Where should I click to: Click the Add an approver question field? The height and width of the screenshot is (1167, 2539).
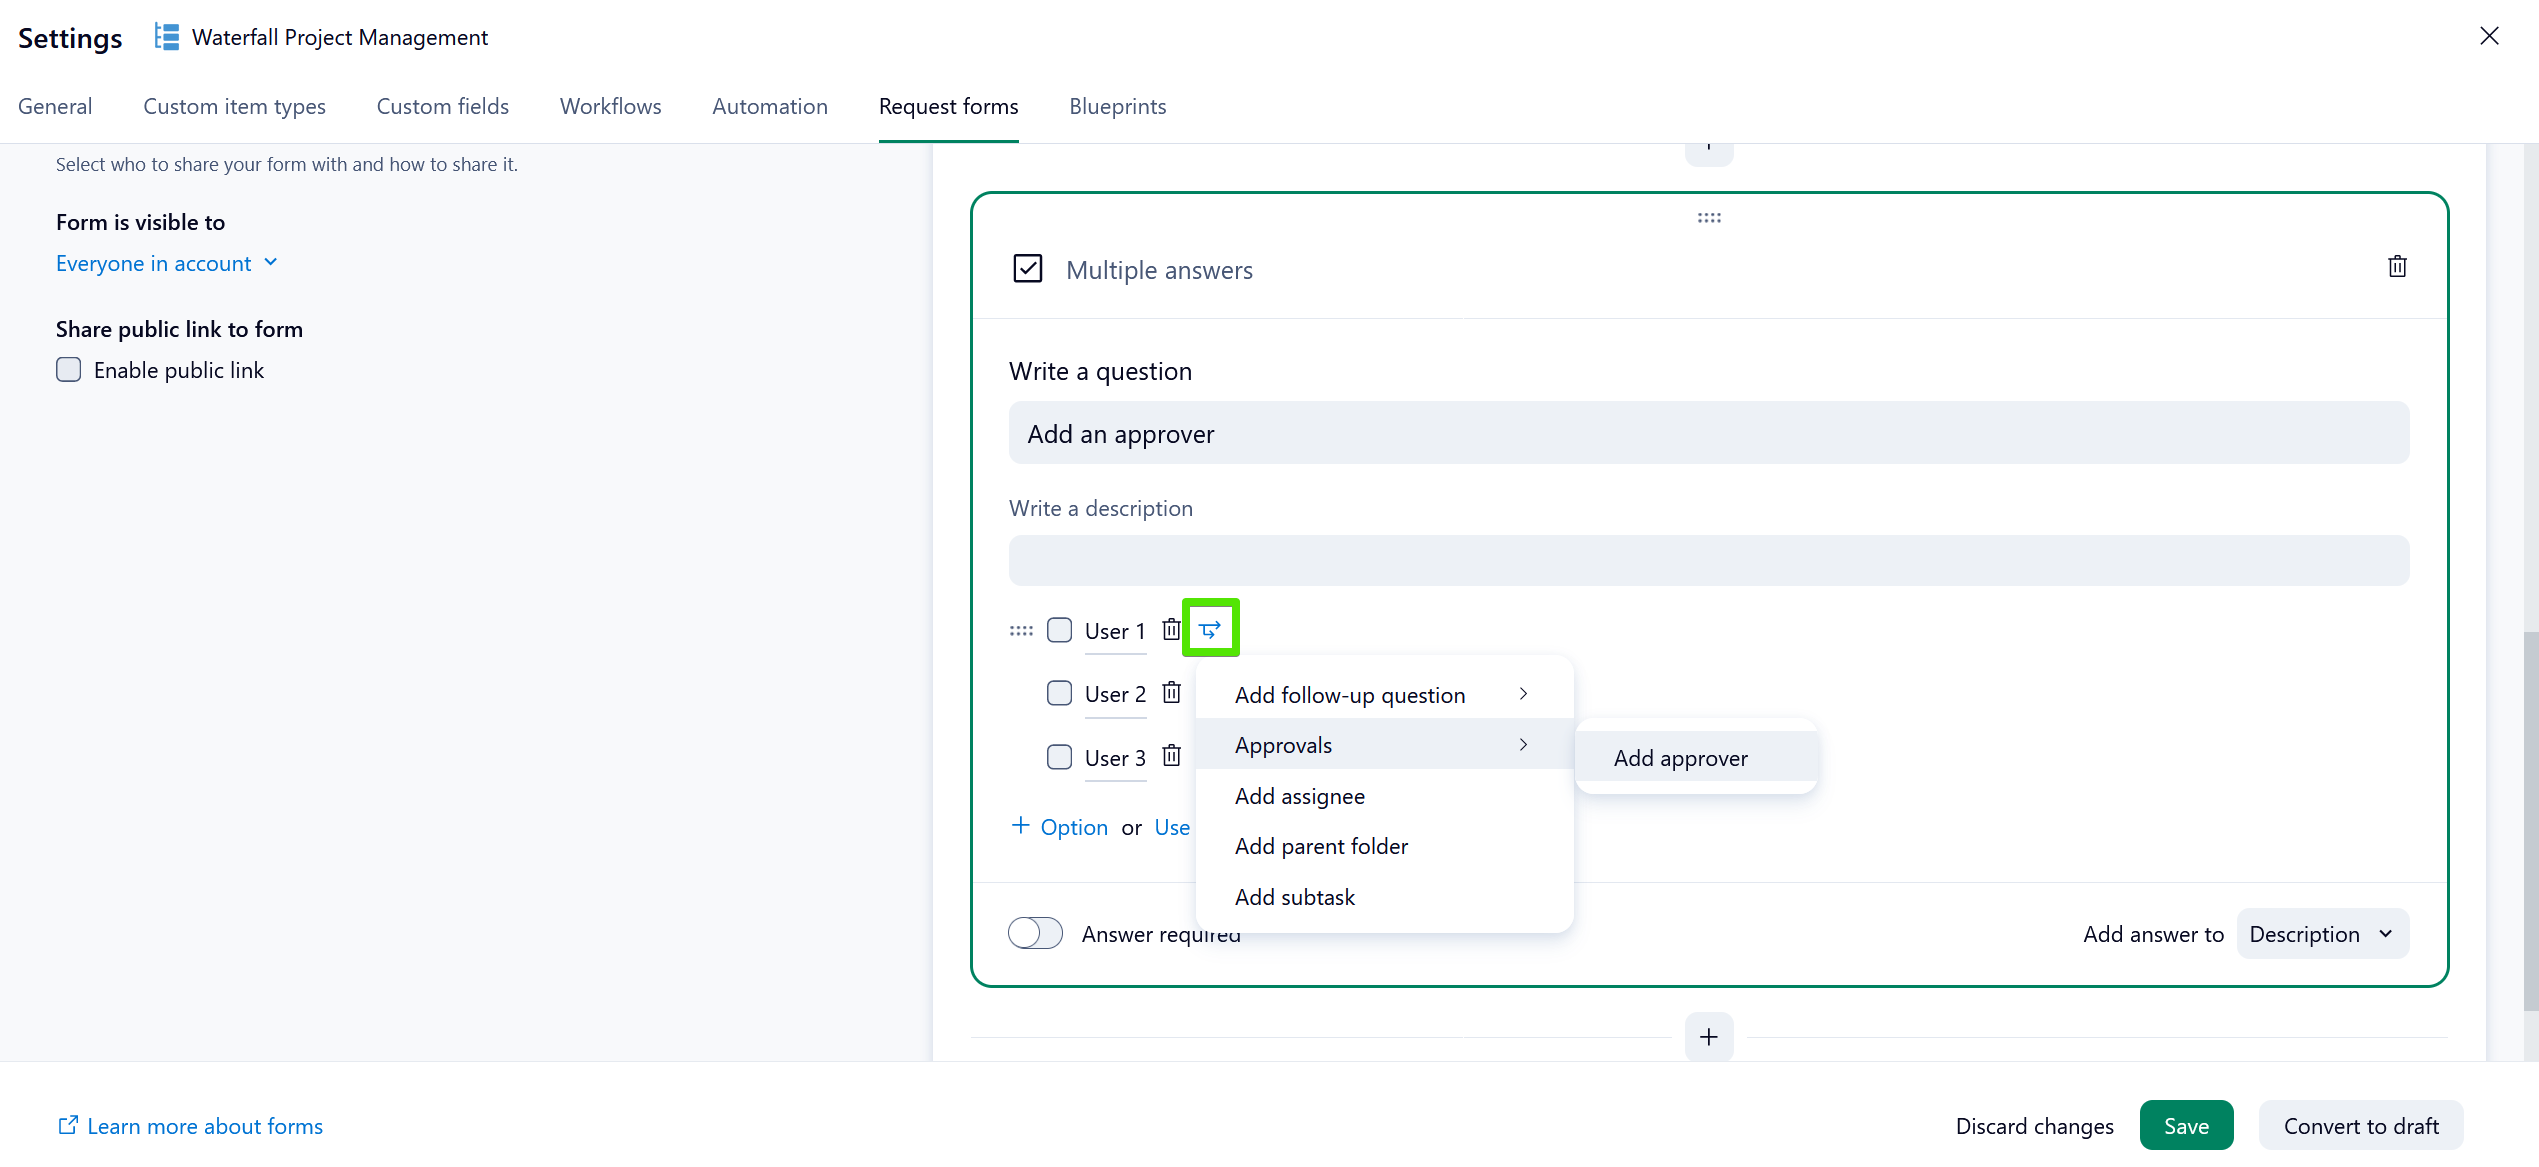click(x=1708, y=434)
